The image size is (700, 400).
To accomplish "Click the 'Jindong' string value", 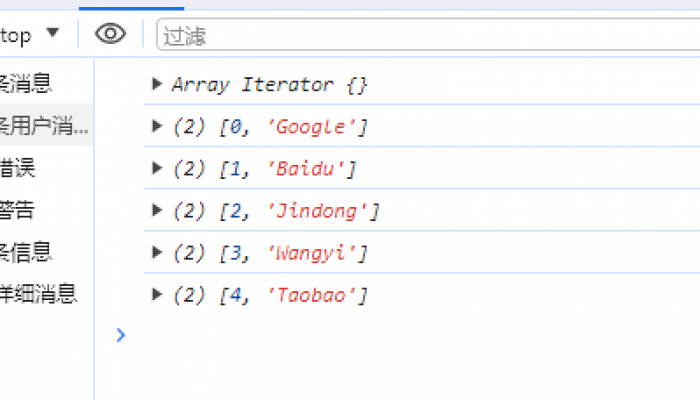I will pos(315,211).
